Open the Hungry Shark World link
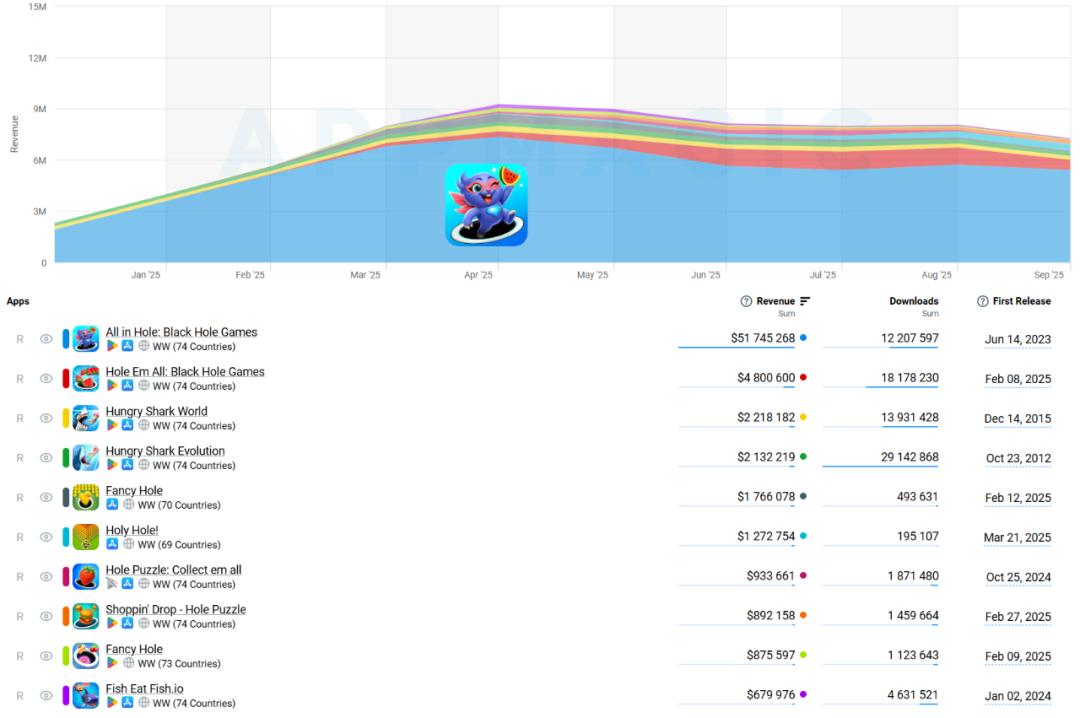The image size is (1080, 718). [156, 411]
